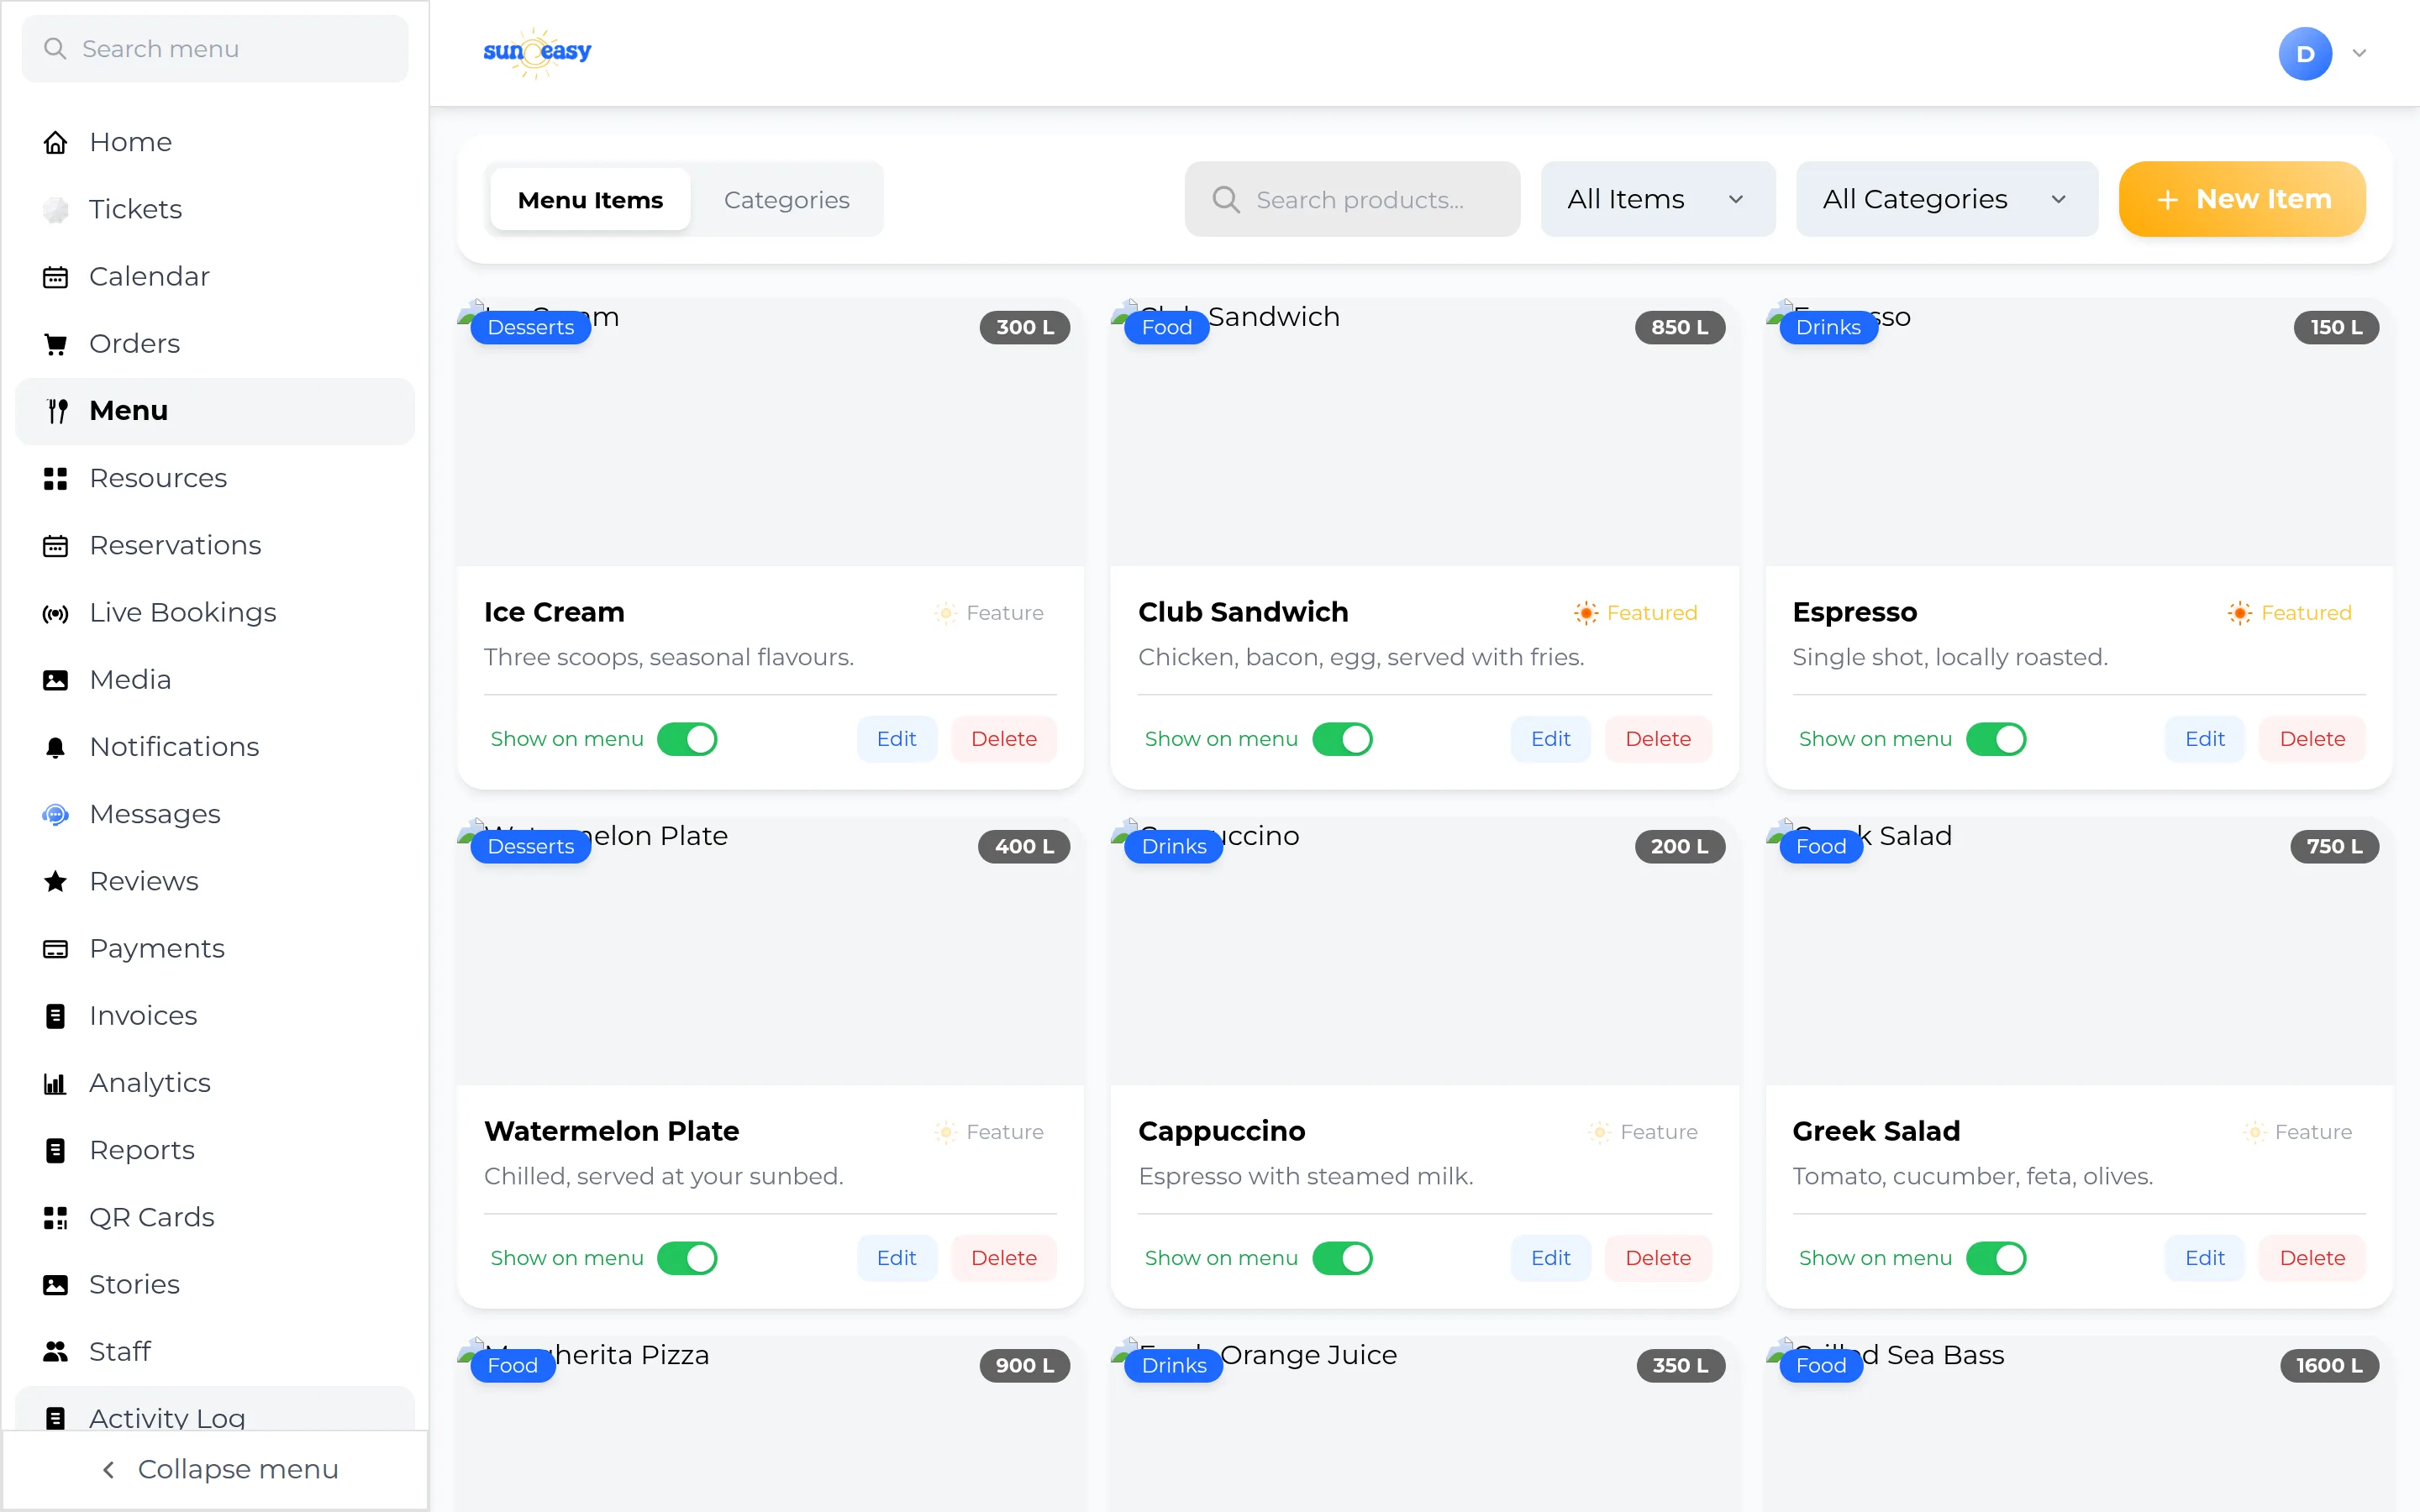
Task: Click the Calendar icon in sidebar
Action: pos(56,277)
